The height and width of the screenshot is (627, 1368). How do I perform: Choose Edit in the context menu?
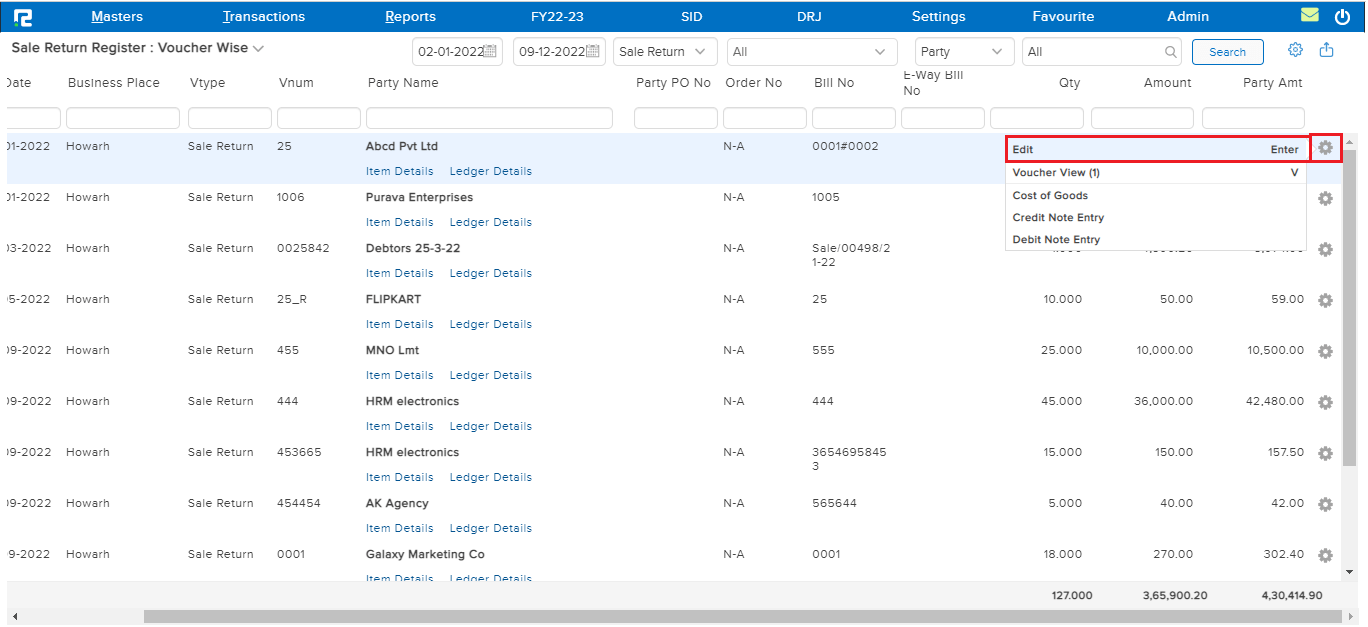(1022, 150)
